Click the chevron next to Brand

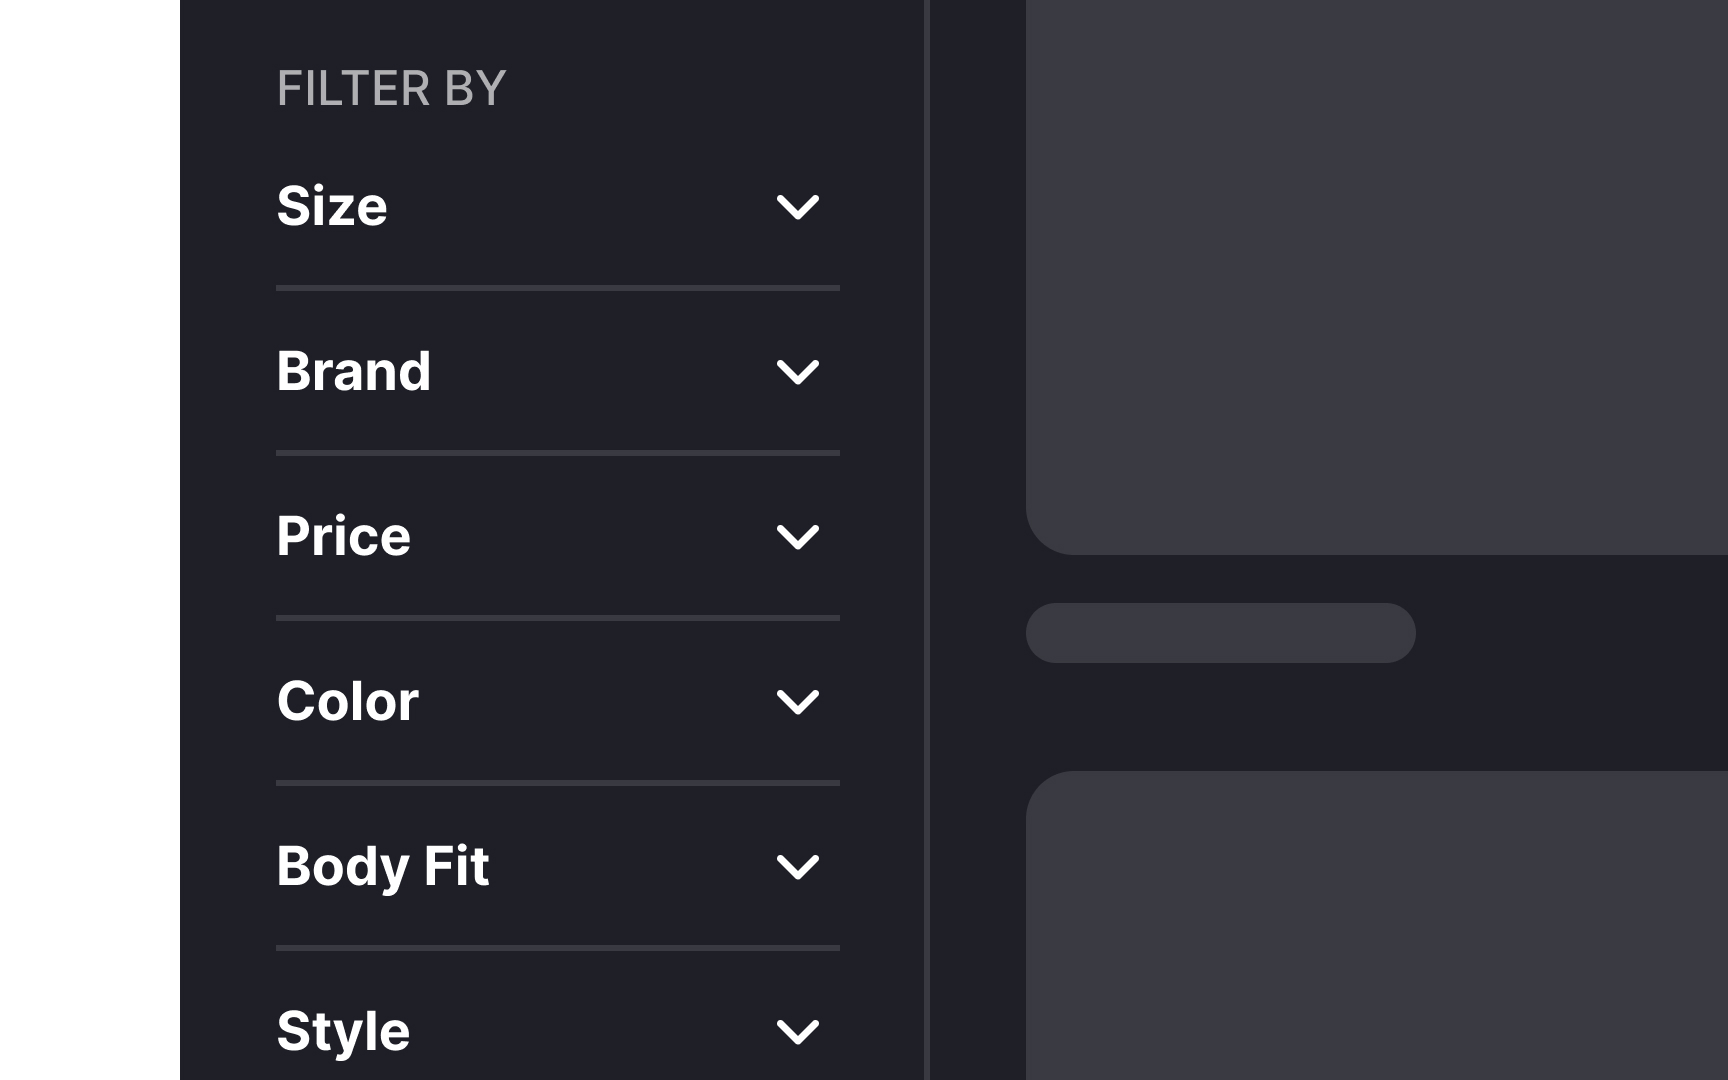click(799, 371)
